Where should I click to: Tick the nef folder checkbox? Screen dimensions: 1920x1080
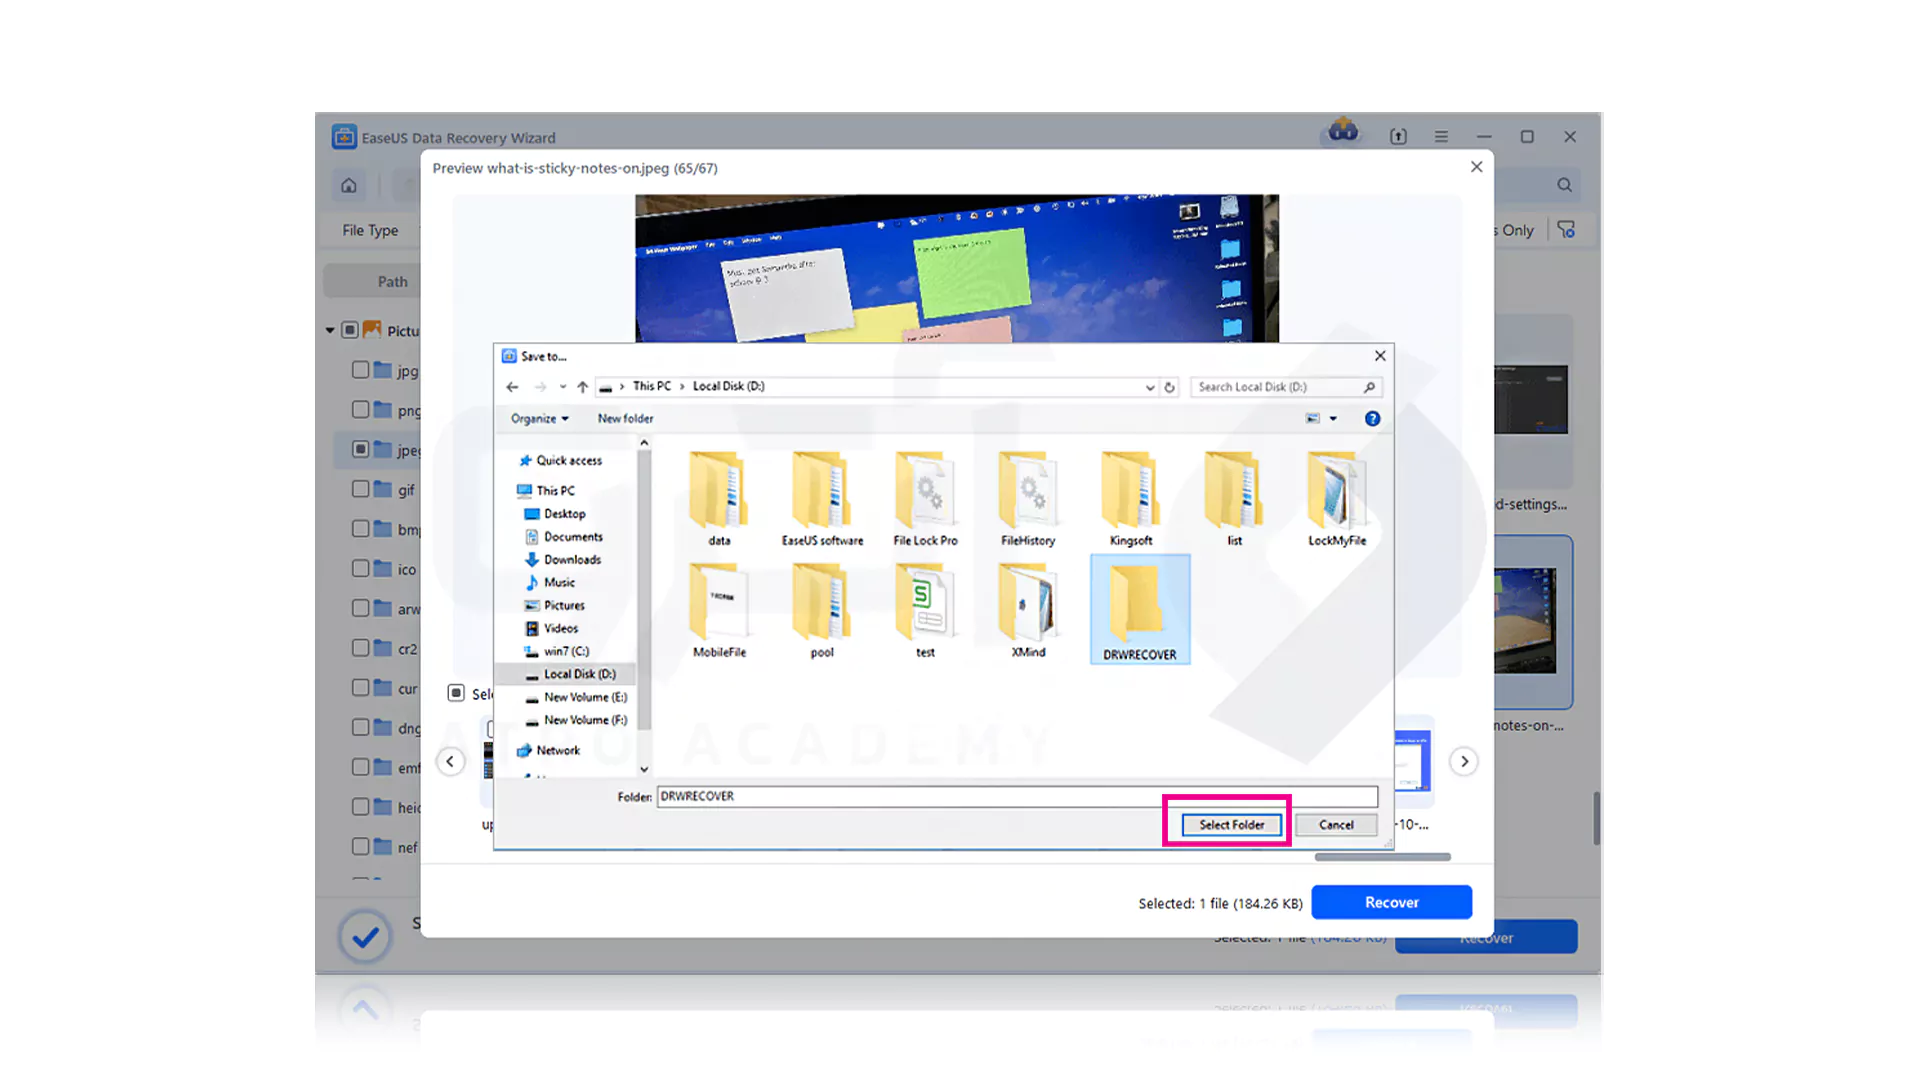tap(361, 847)
